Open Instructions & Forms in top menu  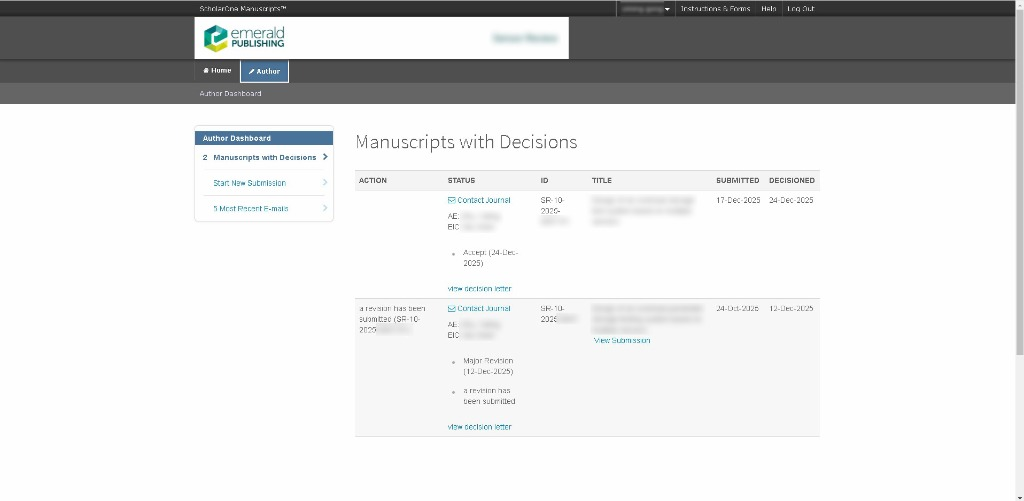(x=714, y=9)
